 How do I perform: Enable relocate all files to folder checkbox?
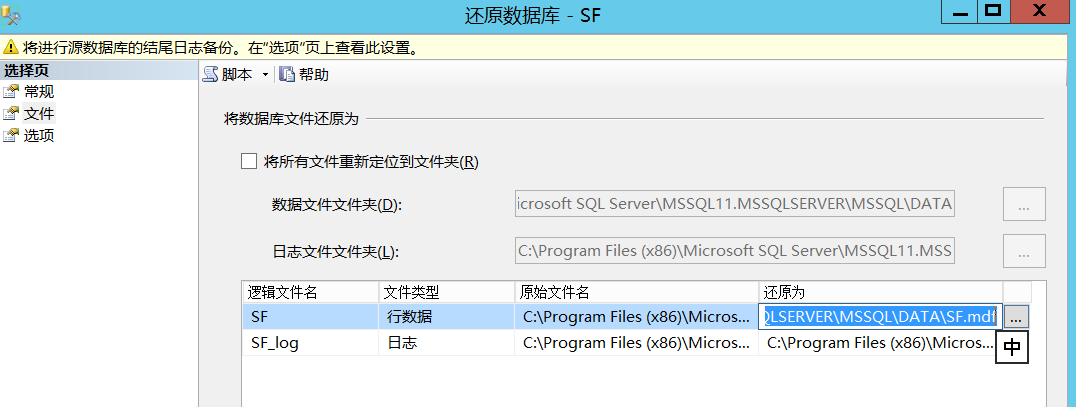coord(249,161)
